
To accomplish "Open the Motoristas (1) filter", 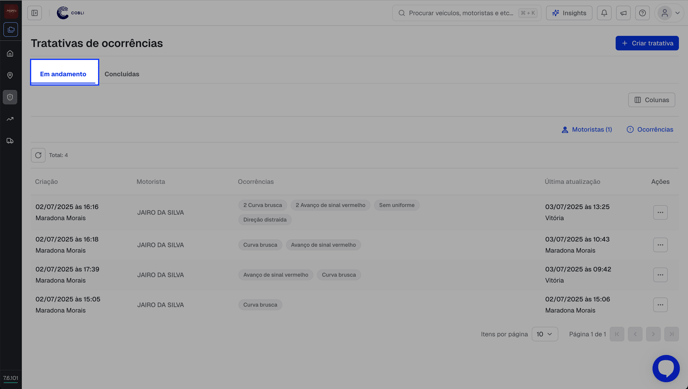I will [586, 129].
